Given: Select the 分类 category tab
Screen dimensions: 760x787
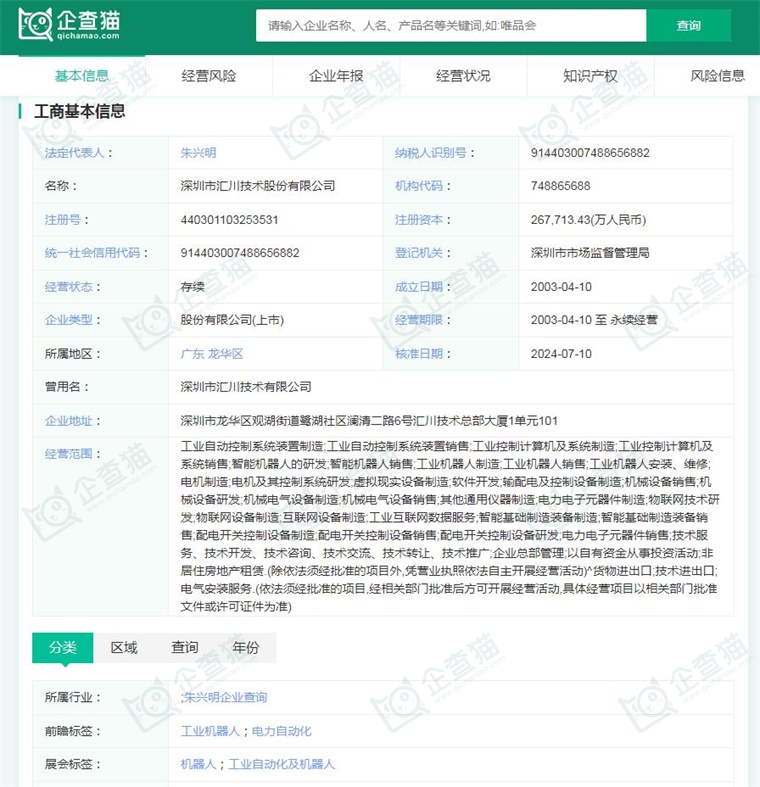Looking at the screenshot, I should pos(62,648).
